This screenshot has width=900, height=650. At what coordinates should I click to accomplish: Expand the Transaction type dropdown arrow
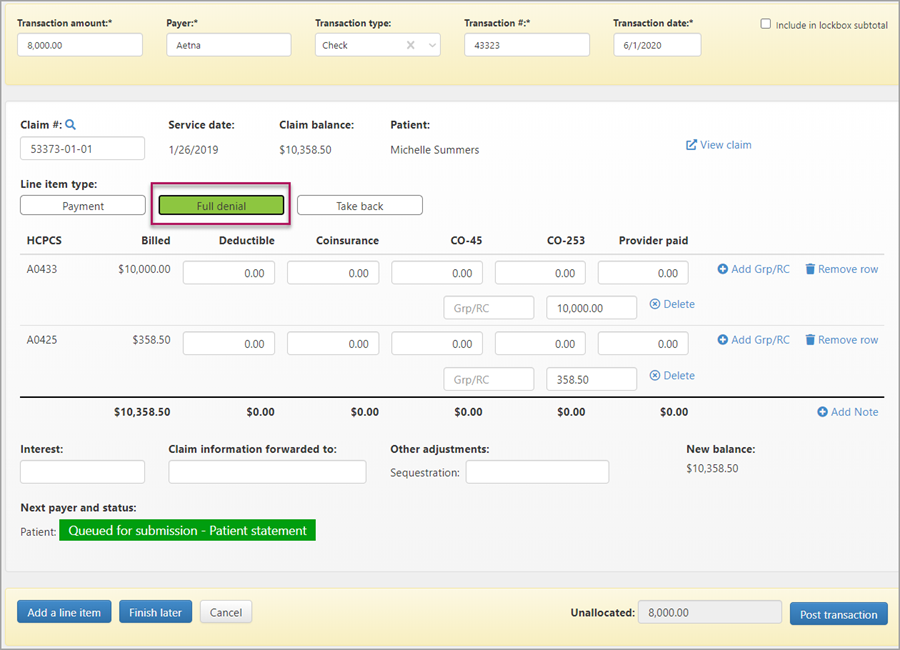(x=432, y=45)
